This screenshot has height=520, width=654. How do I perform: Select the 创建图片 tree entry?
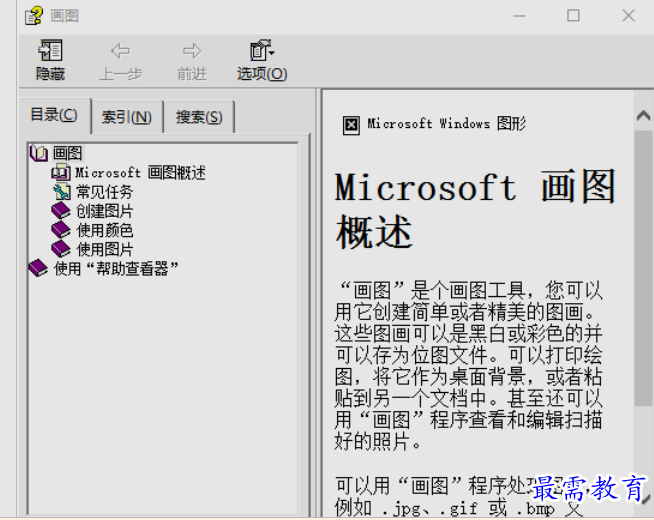[104, 211]
